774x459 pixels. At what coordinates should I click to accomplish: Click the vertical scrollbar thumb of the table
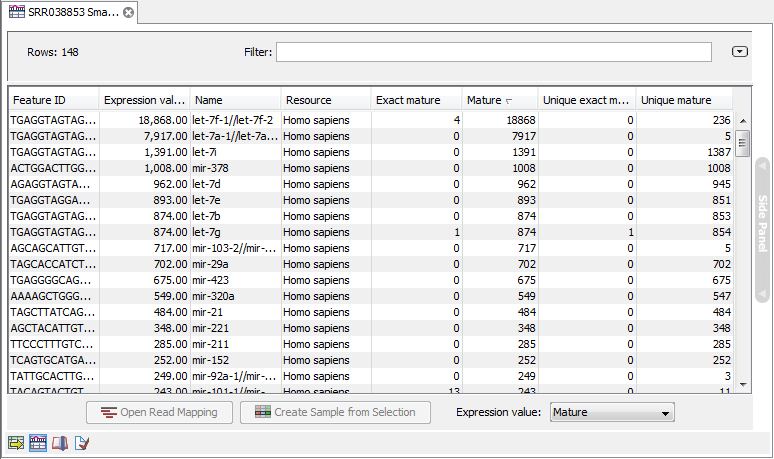(x=742, y=143)
